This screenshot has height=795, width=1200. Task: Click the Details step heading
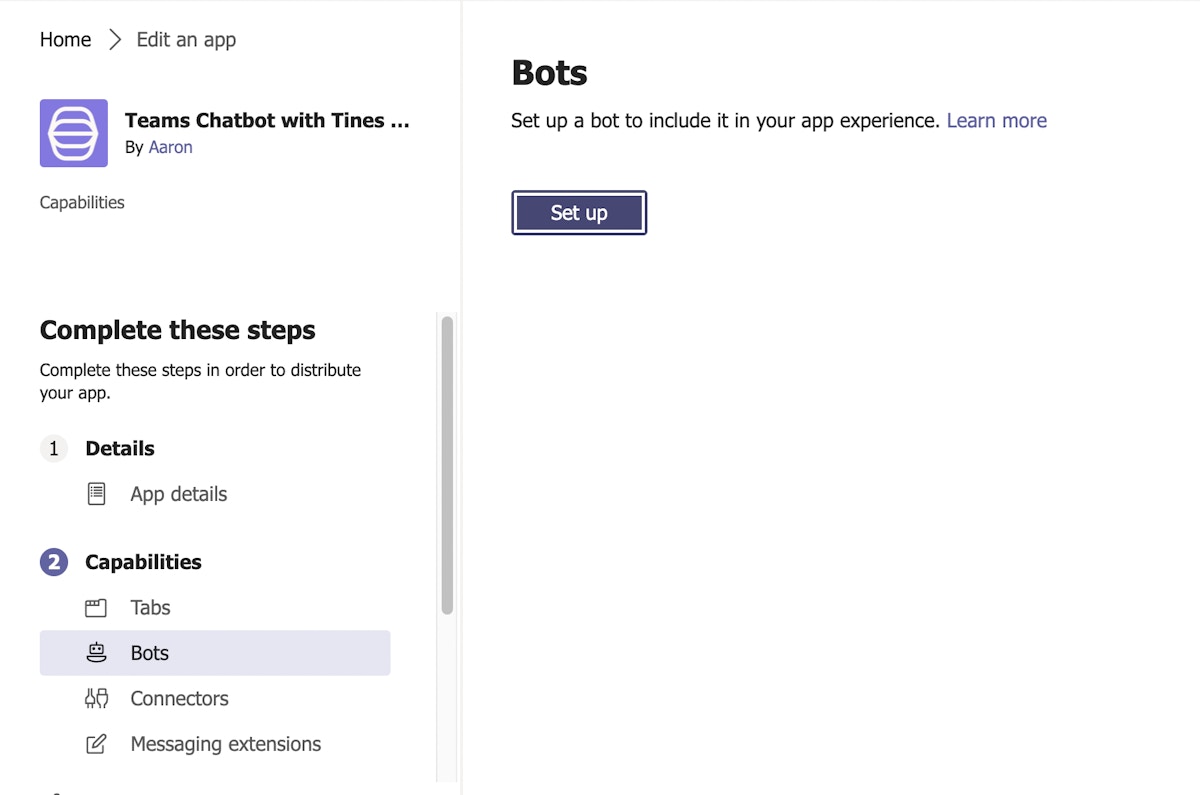tap(120, 449)
